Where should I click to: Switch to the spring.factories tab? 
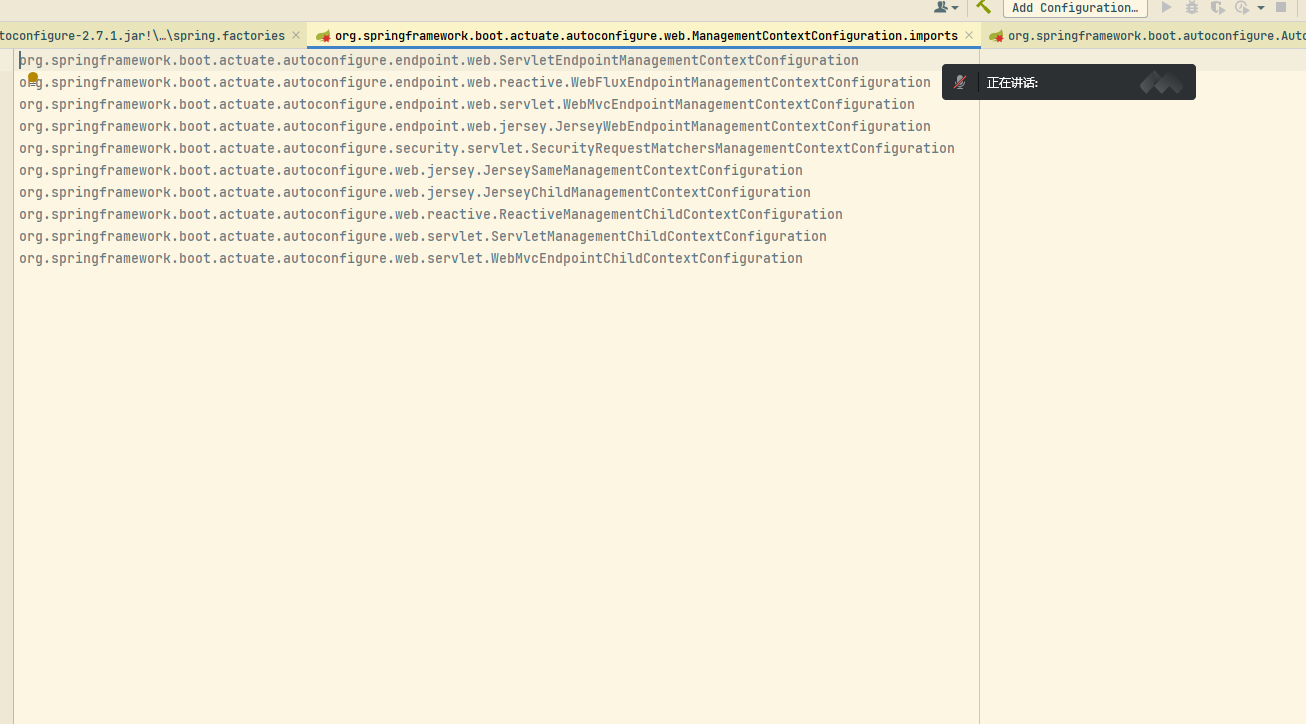140,36
